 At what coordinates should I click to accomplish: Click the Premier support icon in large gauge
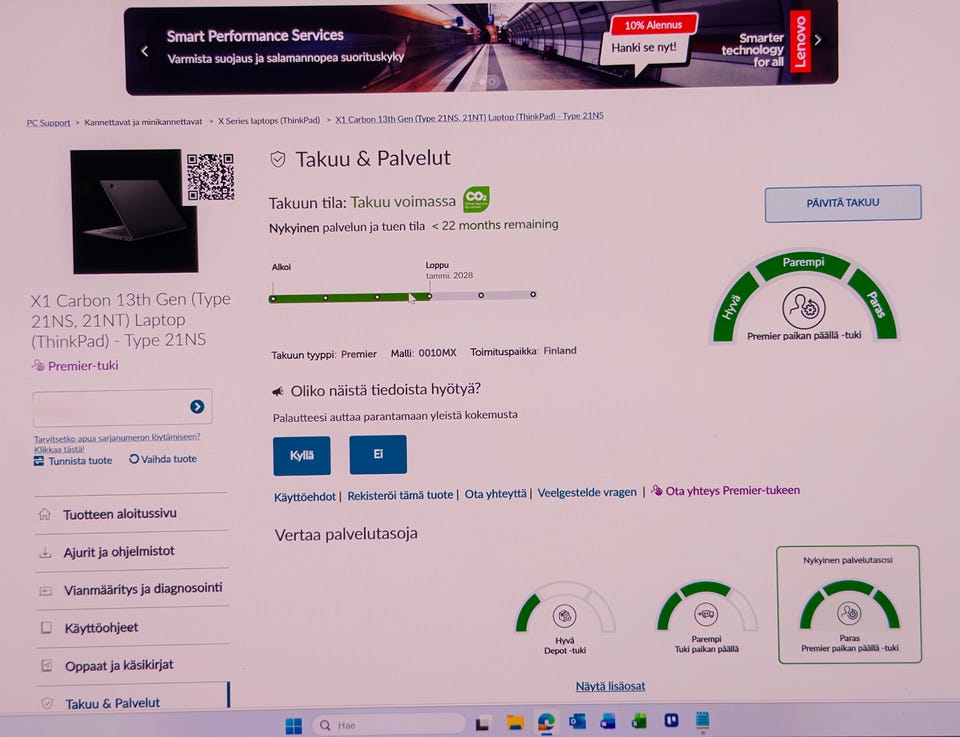click(x=804, y=308)
